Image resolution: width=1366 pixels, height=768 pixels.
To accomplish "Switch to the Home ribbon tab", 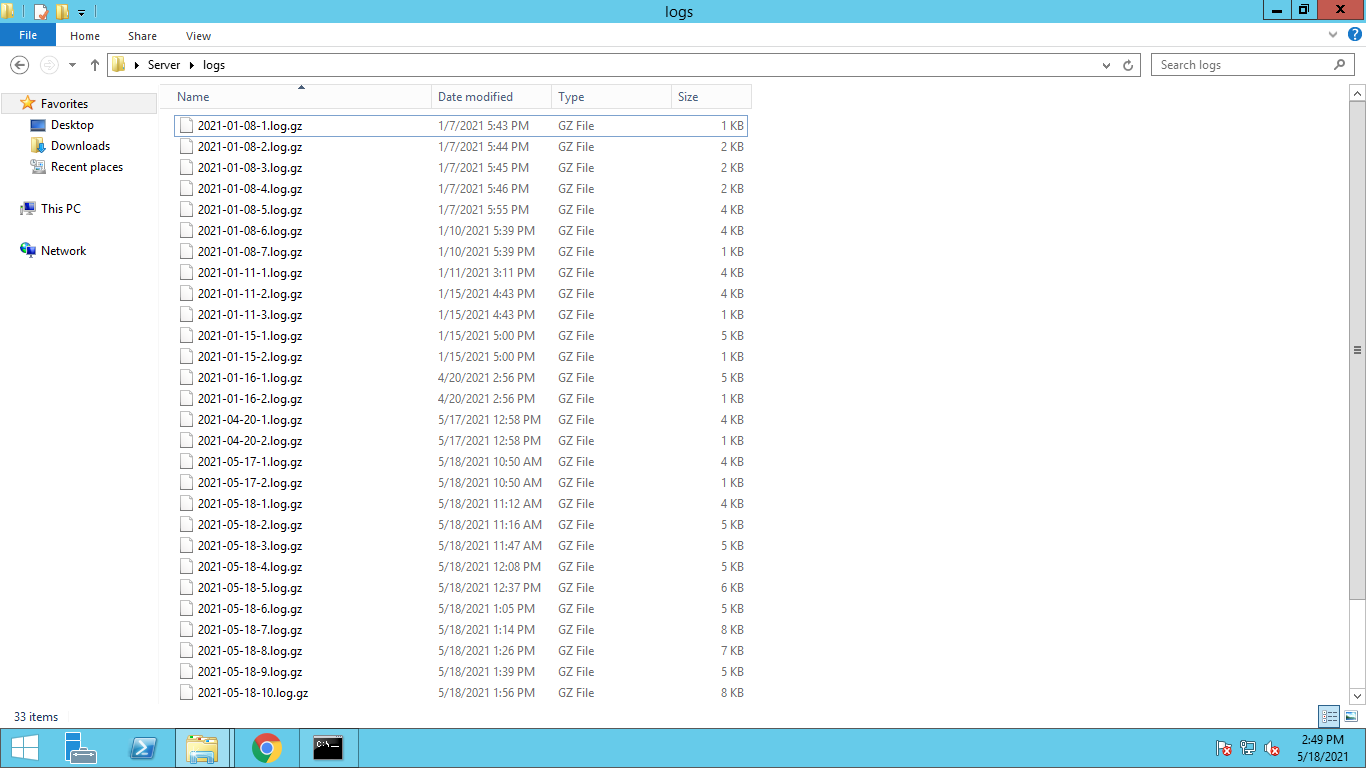I will click(x=85, y=36).
